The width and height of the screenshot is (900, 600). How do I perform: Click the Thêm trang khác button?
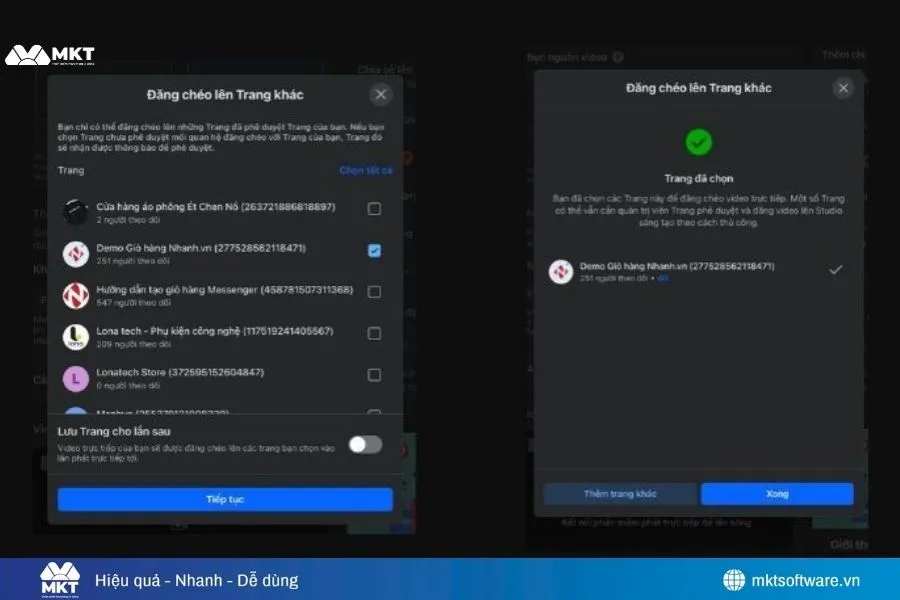click(x=619, y=493)
